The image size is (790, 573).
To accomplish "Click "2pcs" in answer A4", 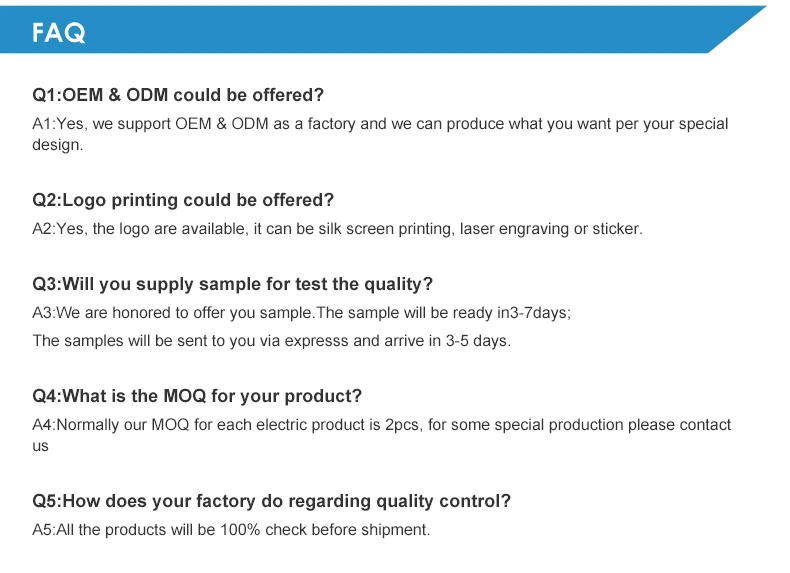I will tap(402, 425).
